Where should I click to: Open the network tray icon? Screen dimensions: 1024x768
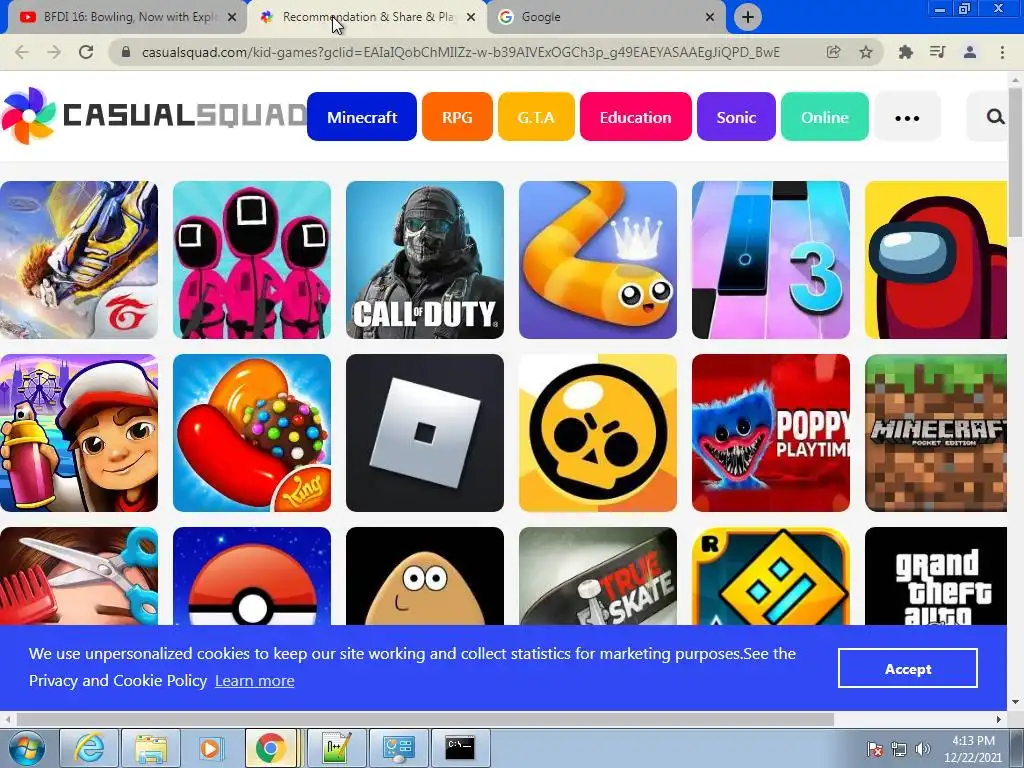(899, 749)
